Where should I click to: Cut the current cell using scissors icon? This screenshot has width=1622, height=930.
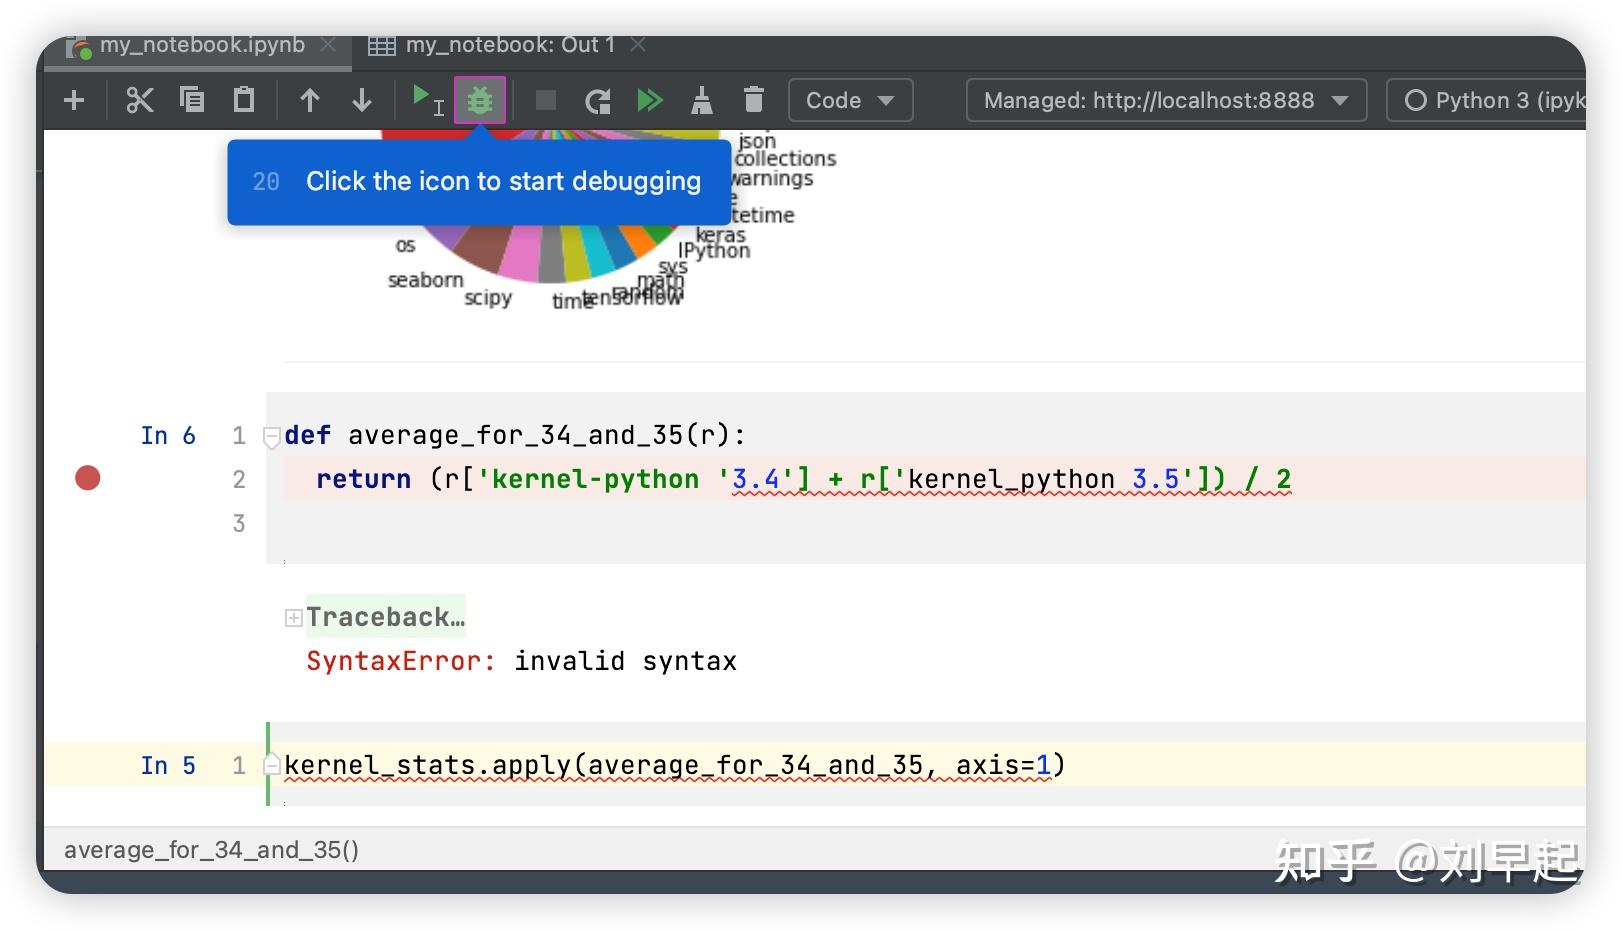(139, 100)
